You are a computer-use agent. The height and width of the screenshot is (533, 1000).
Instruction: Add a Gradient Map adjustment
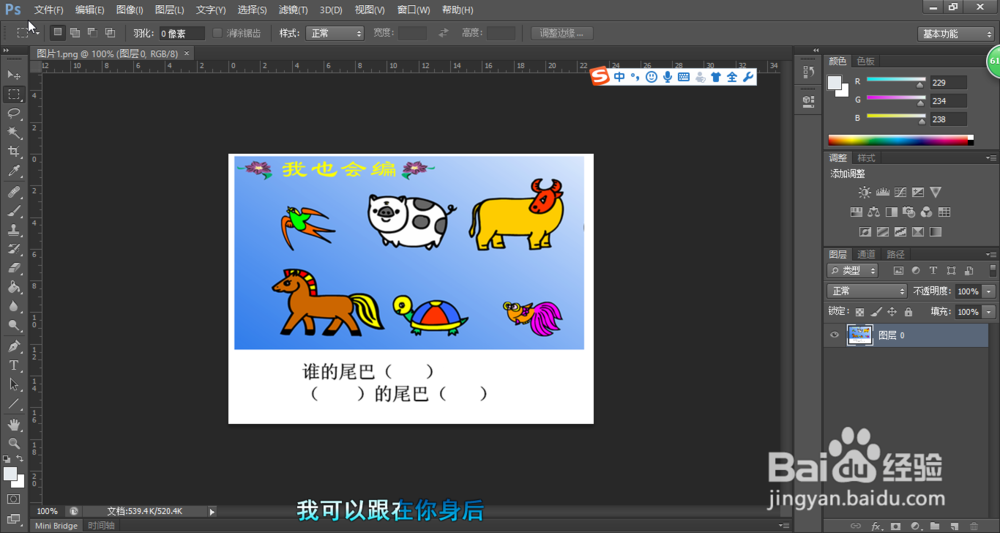pyautogui.click(x=936, y=231)
